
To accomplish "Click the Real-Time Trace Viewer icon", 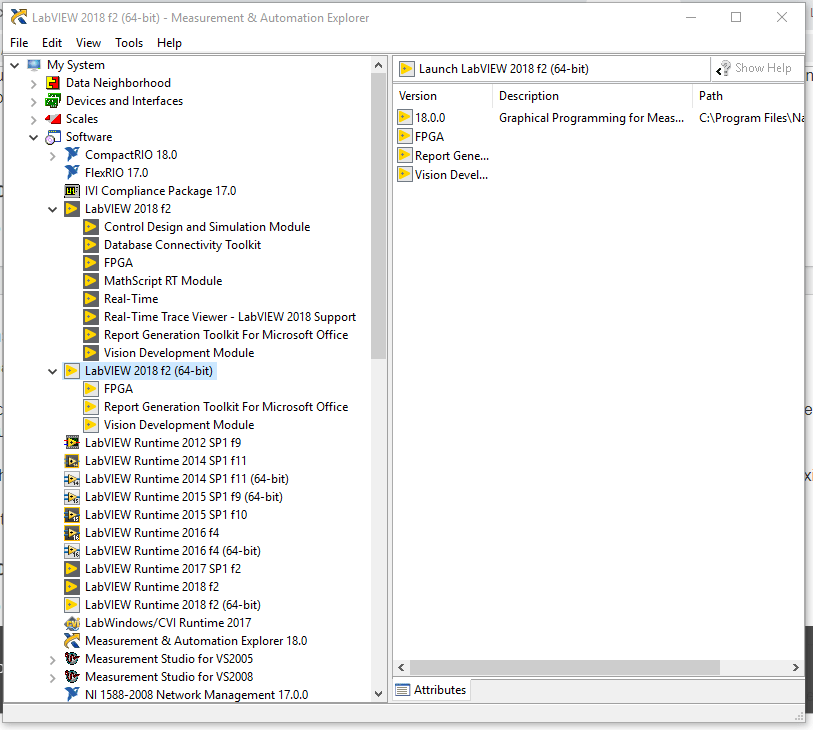I will click(x=91, y=317).
